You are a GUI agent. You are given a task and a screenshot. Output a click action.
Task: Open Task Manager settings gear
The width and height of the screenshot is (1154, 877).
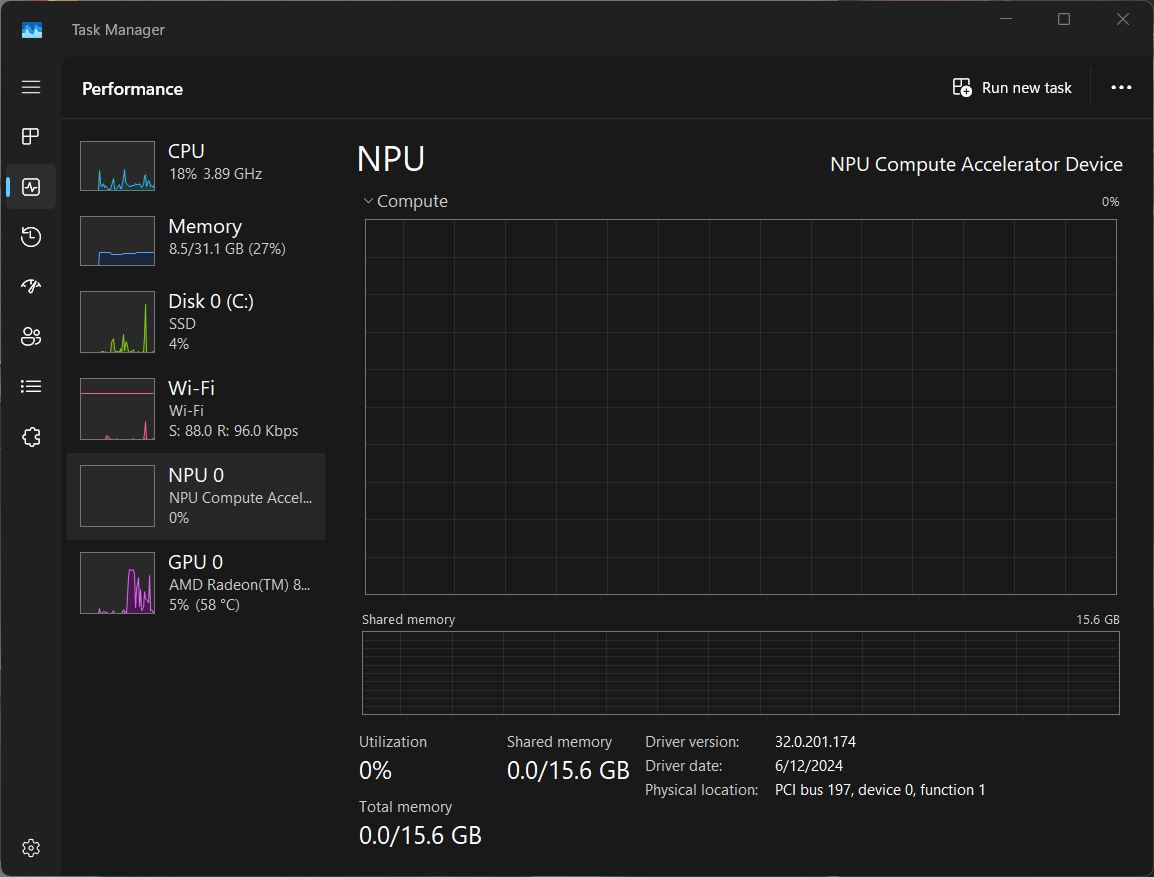click(x=31, y=848)
